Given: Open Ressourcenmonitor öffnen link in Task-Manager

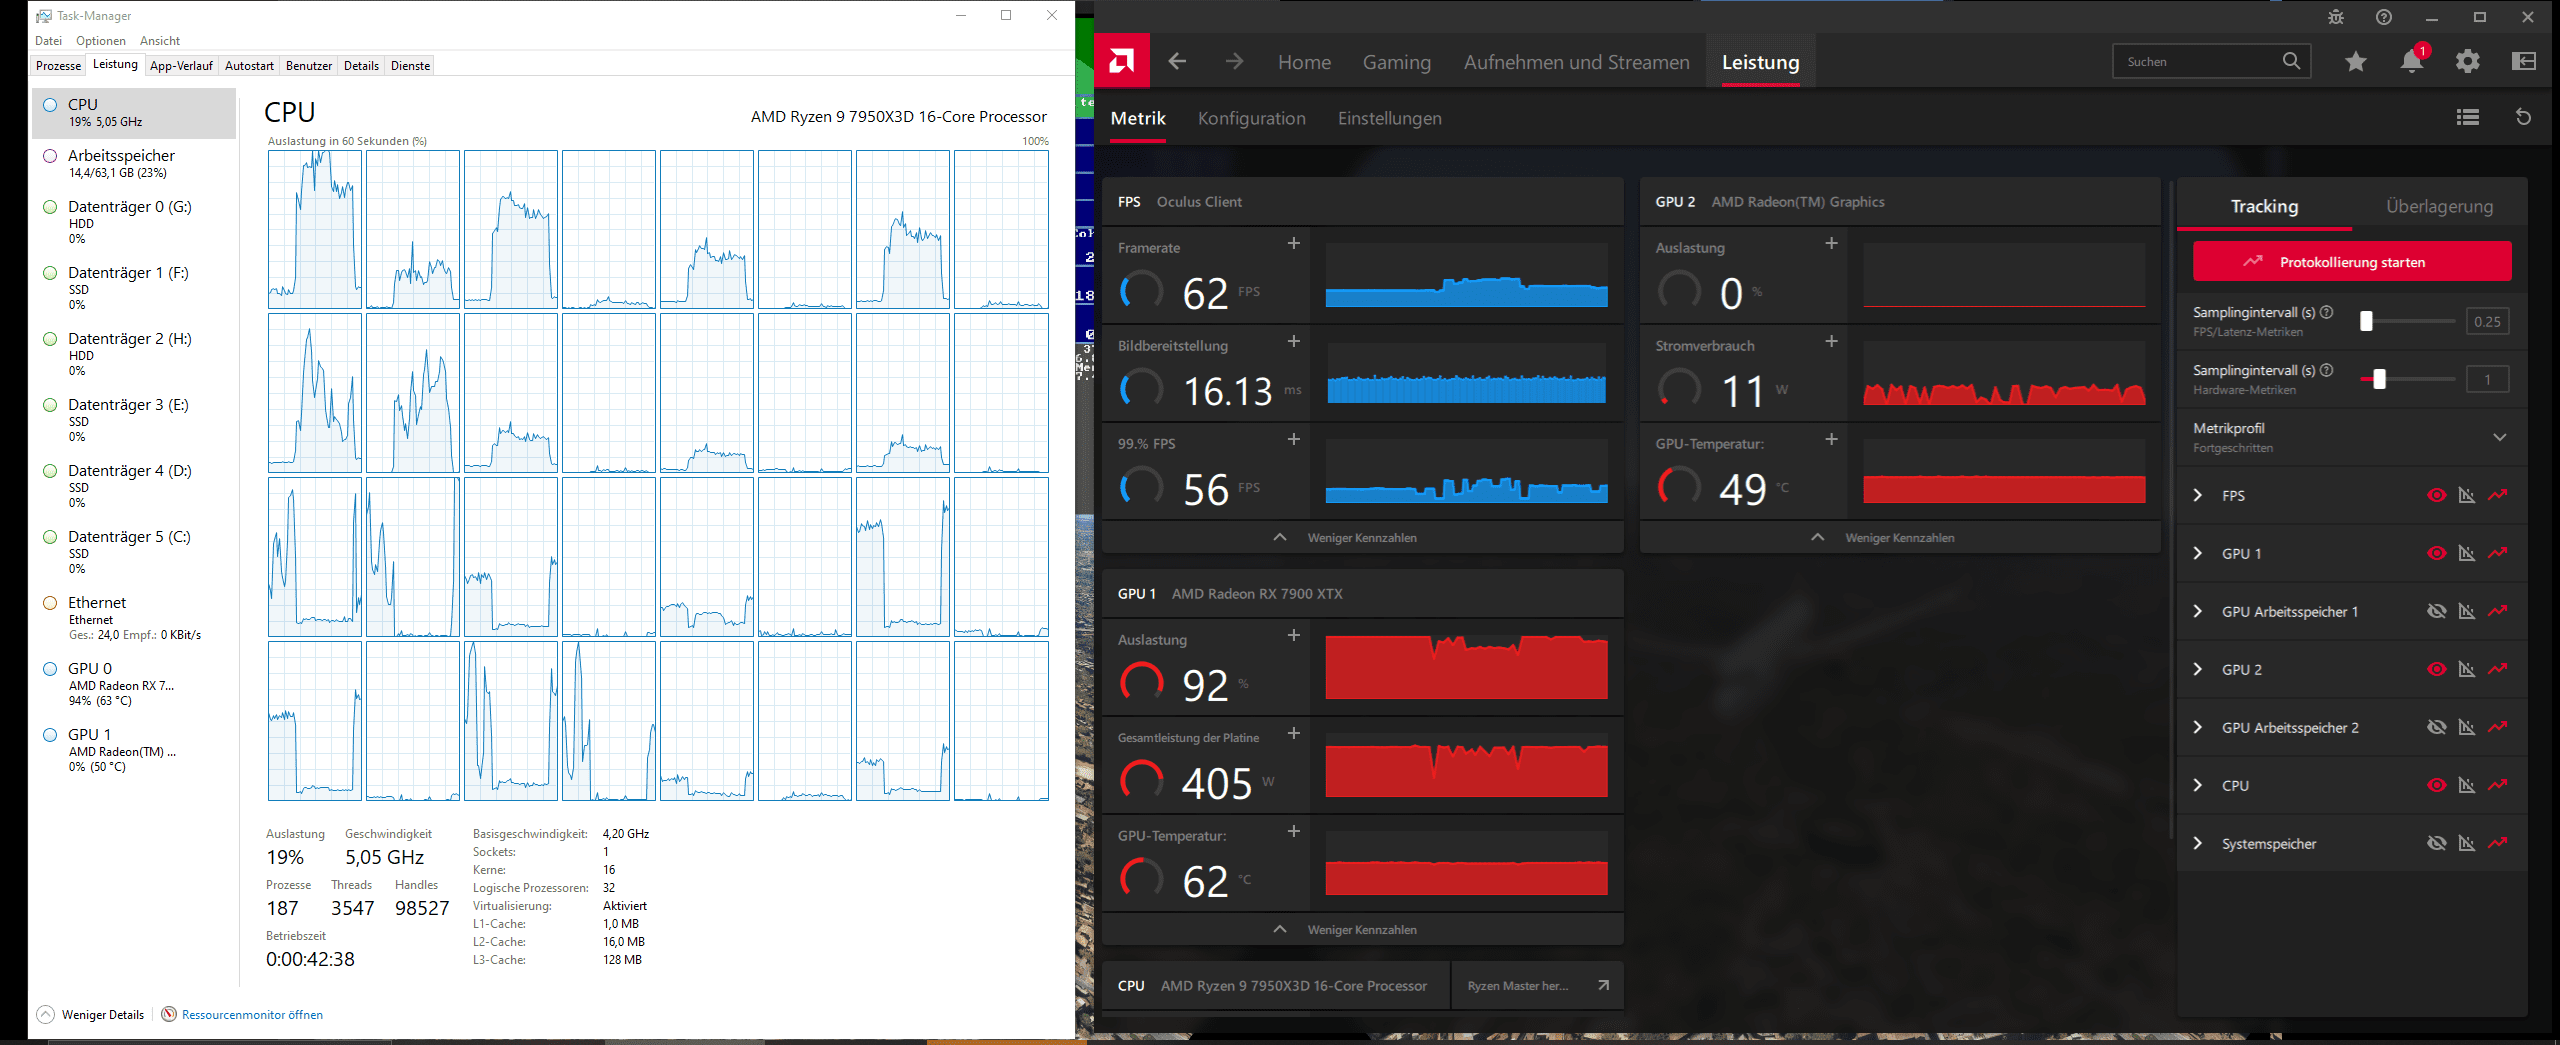Looking at the screenshot, I should pyautogui.click(x=252, y=1015).
